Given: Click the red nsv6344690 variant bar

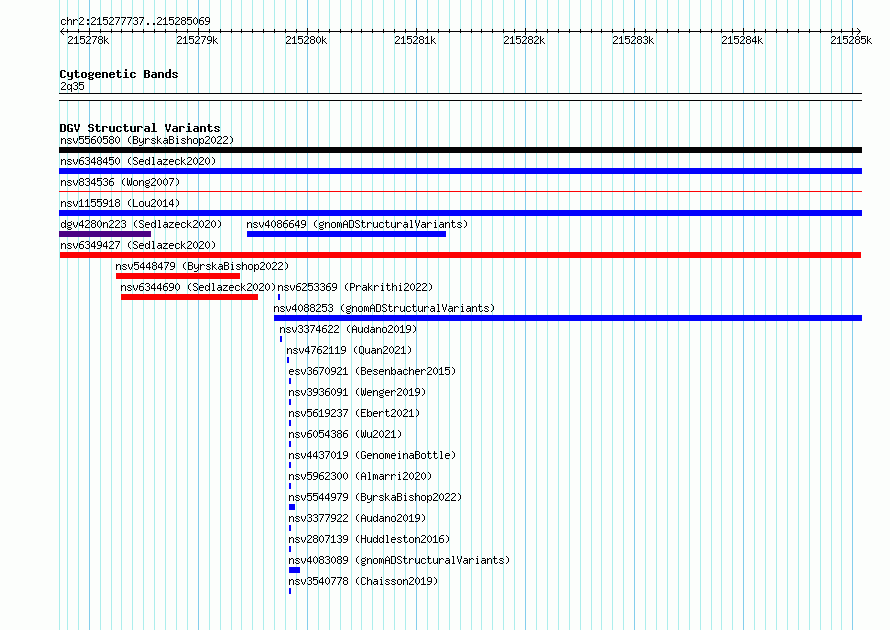Looking at the screenshot, I should [189, 297].
